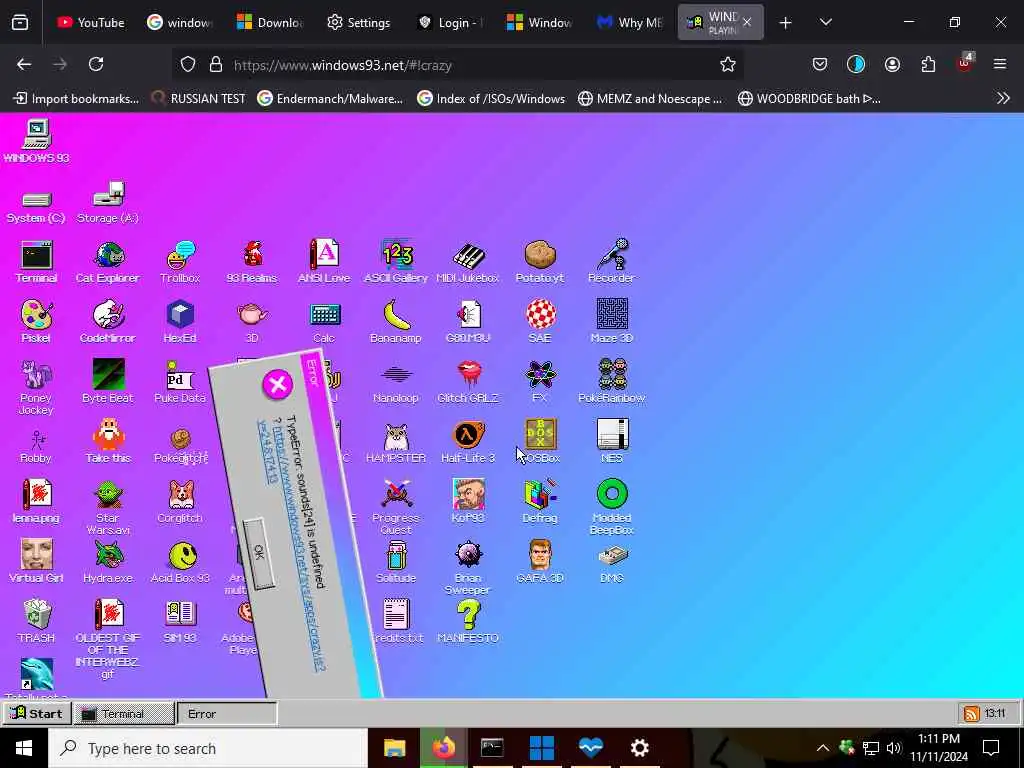Click the browser address bar URL

click(343, 65)
